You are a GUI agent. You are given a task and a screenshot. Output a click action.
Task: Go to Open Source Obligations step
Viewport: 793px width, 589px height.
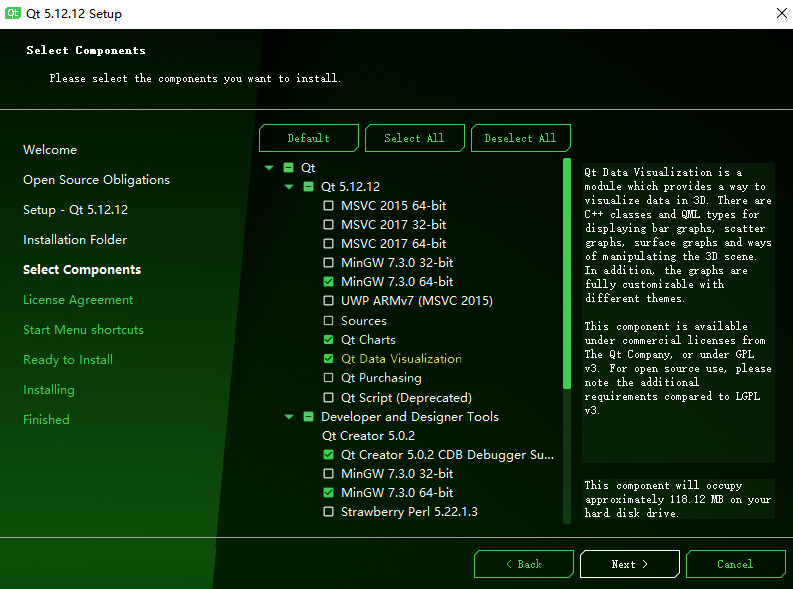(97, 180)
